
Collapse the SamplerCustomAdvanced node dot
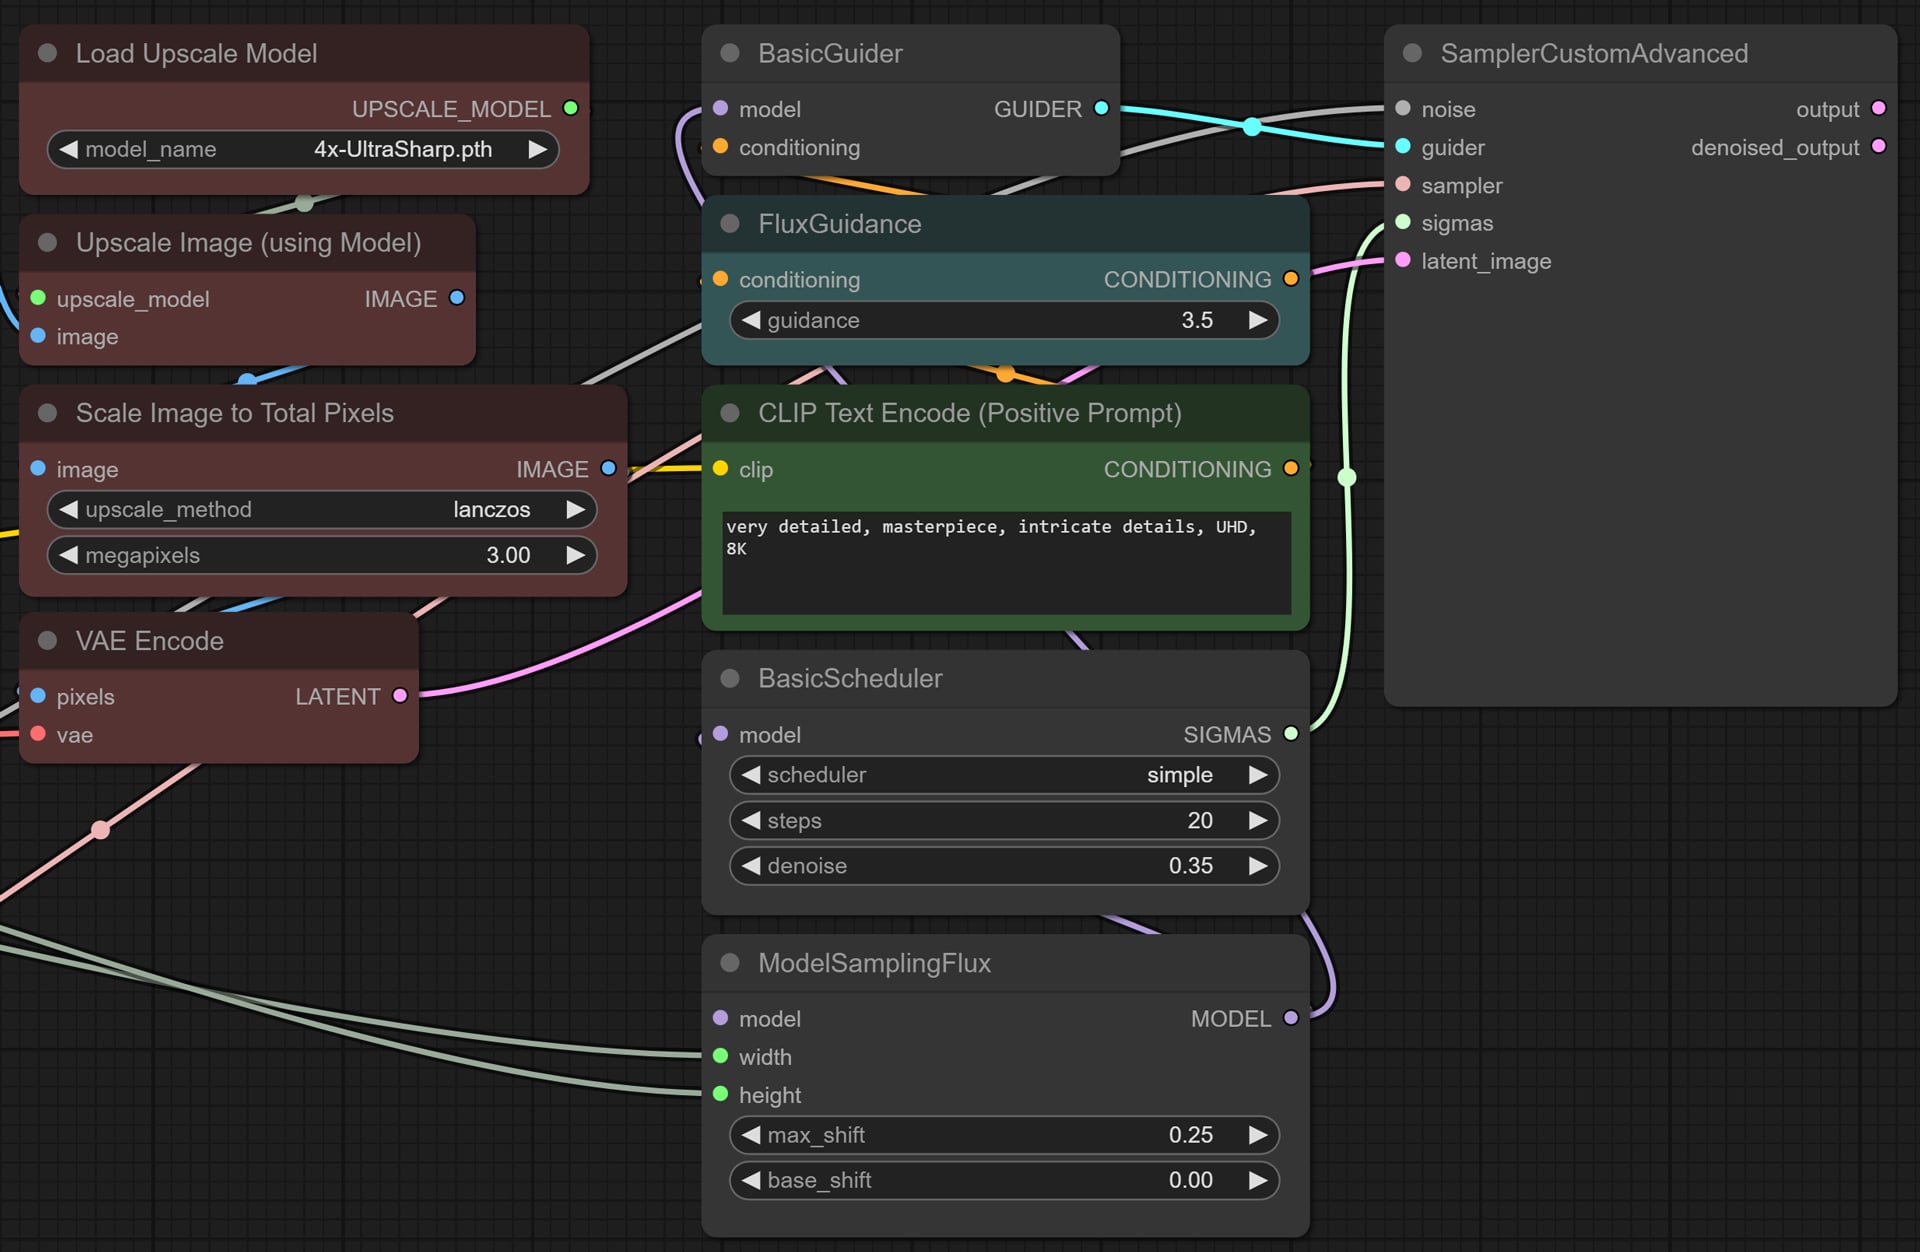(1412, 53)
